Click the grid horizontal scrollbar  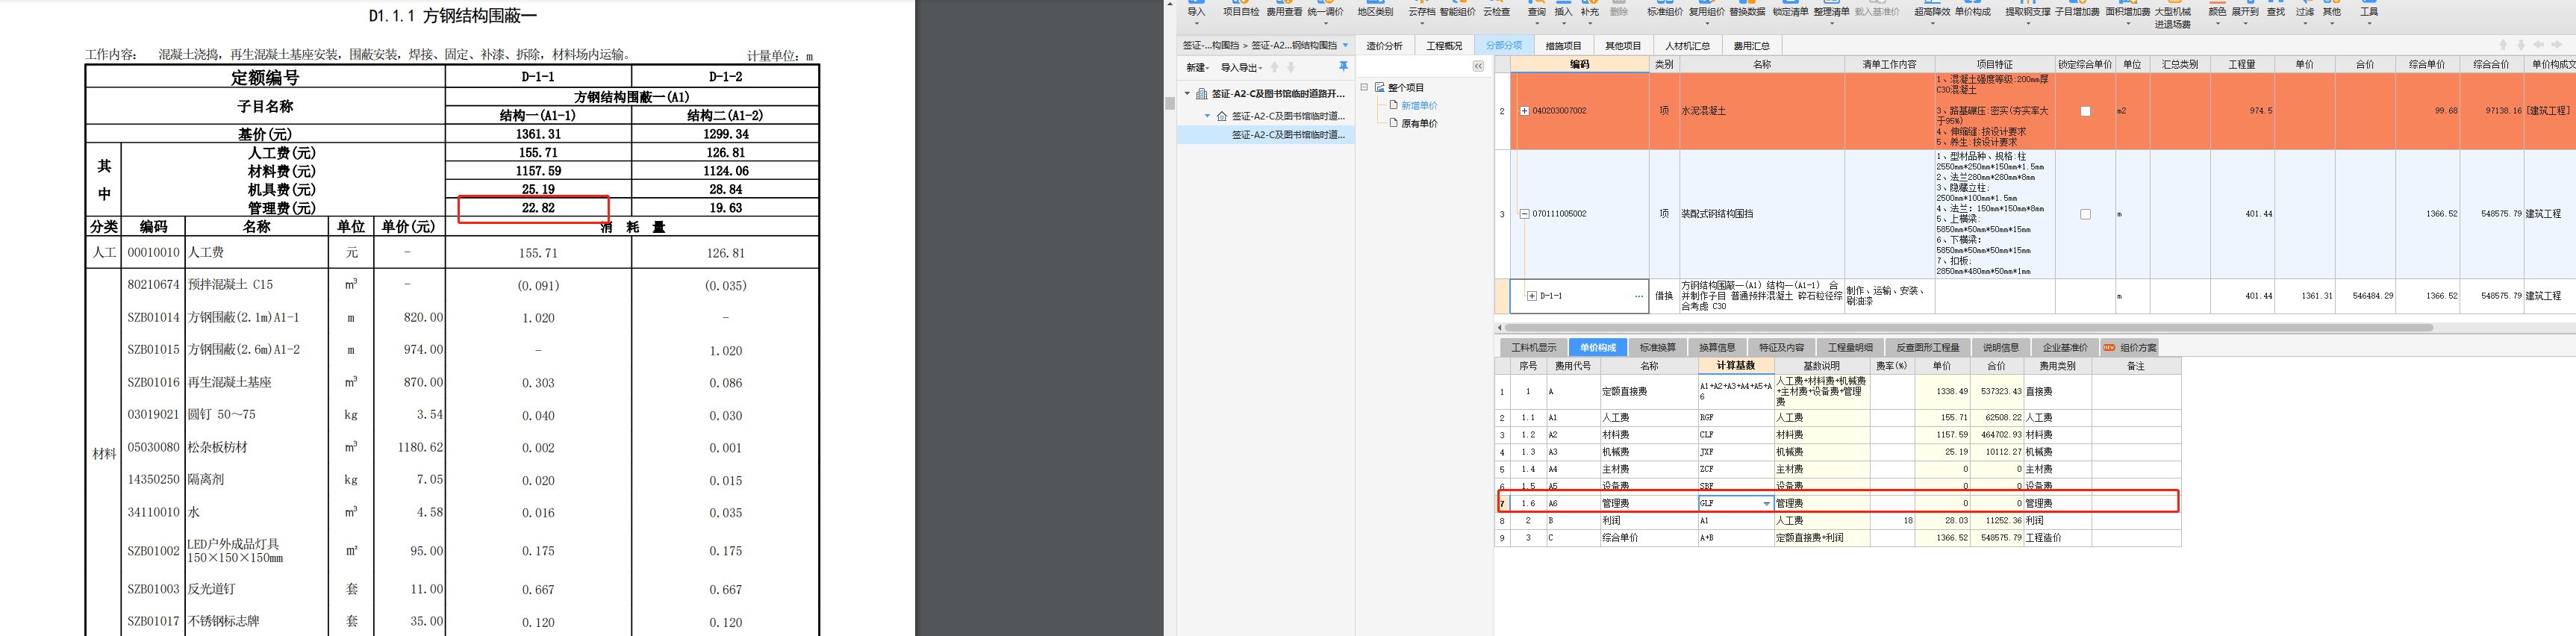pos(1969,327)
